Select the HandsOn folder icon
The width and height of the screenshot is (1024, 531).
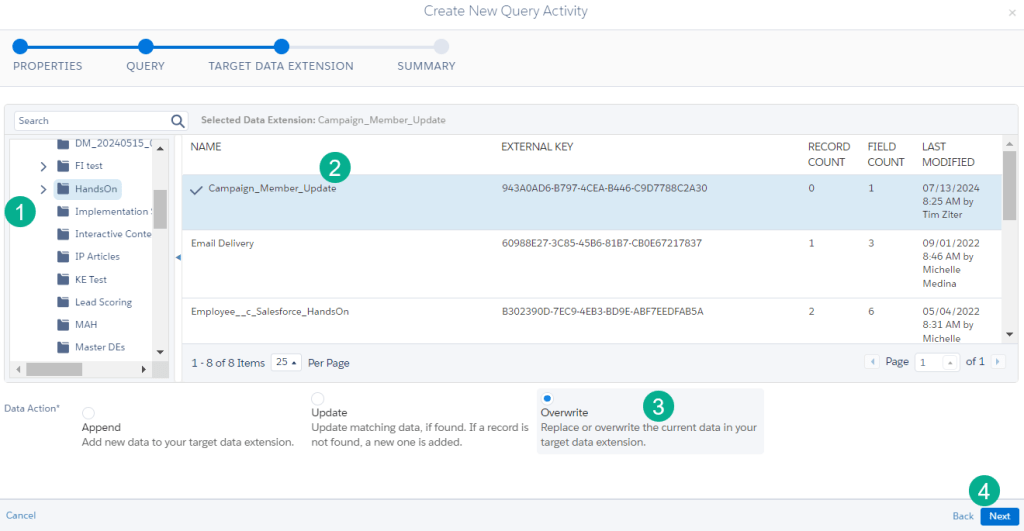click(64, 189)
